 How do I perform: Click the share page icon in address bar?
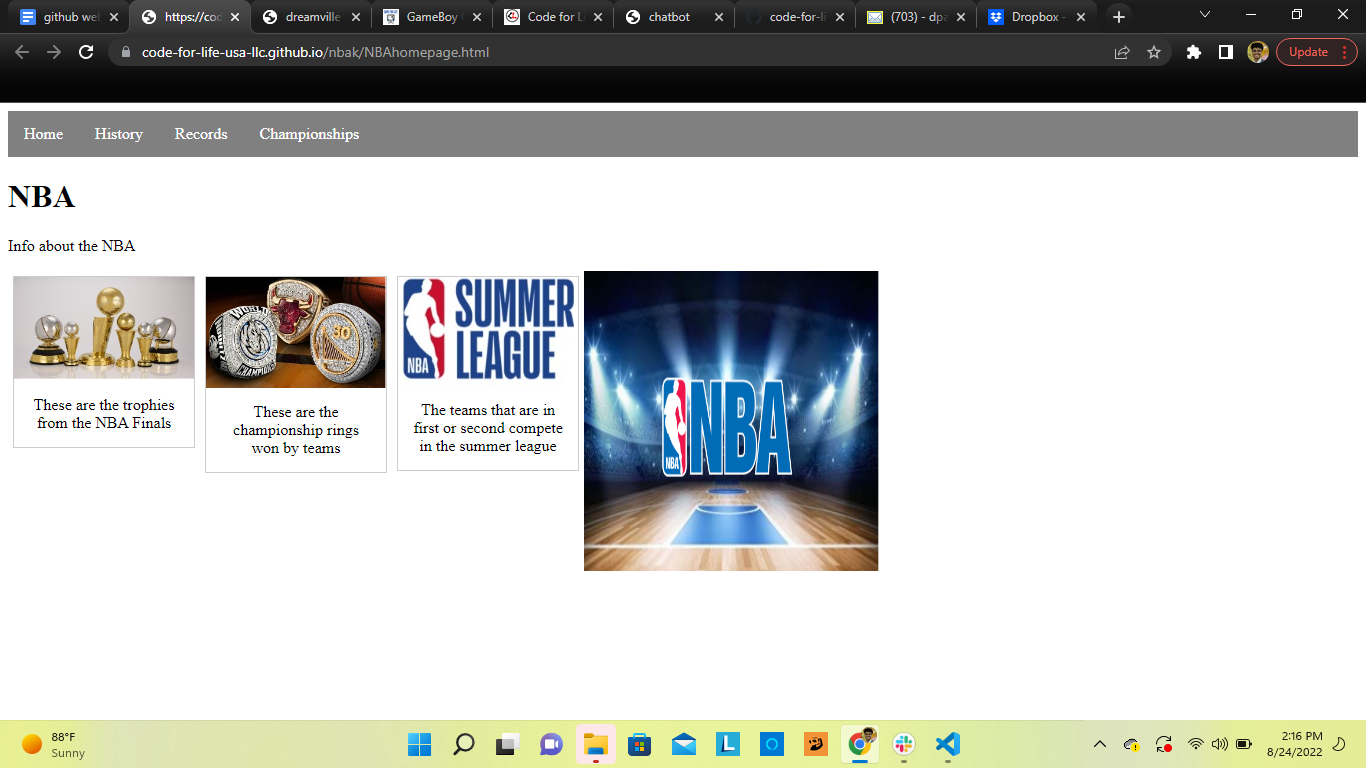1122,52
